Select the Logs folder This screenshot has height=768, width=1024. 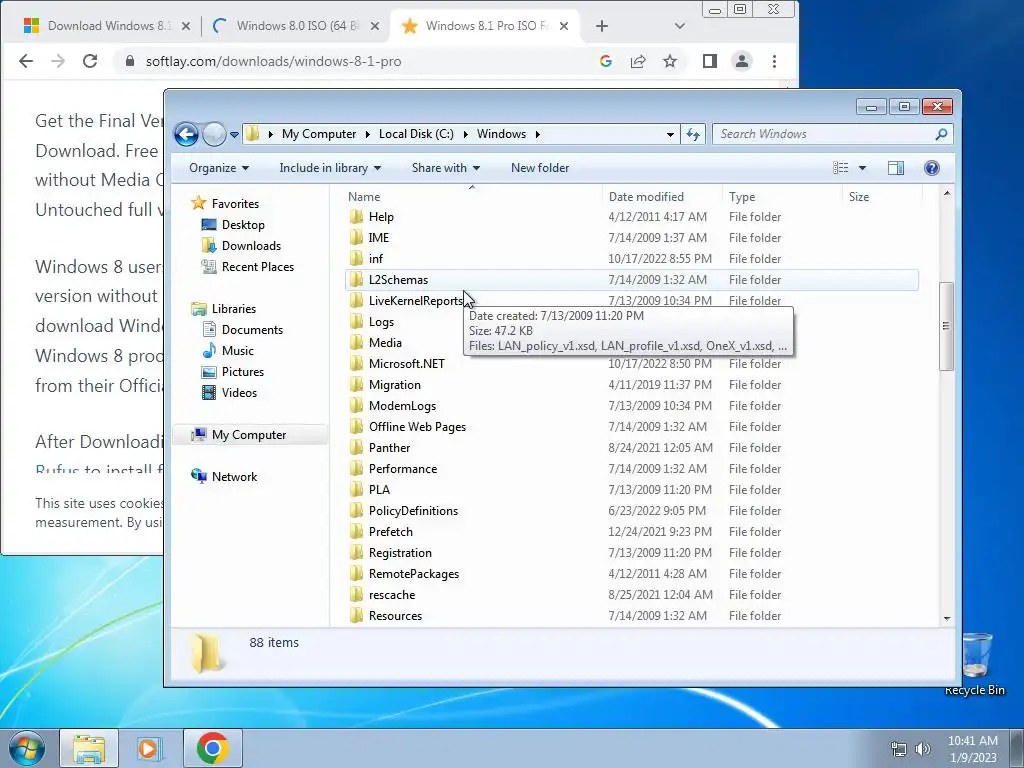coord(381,322)
